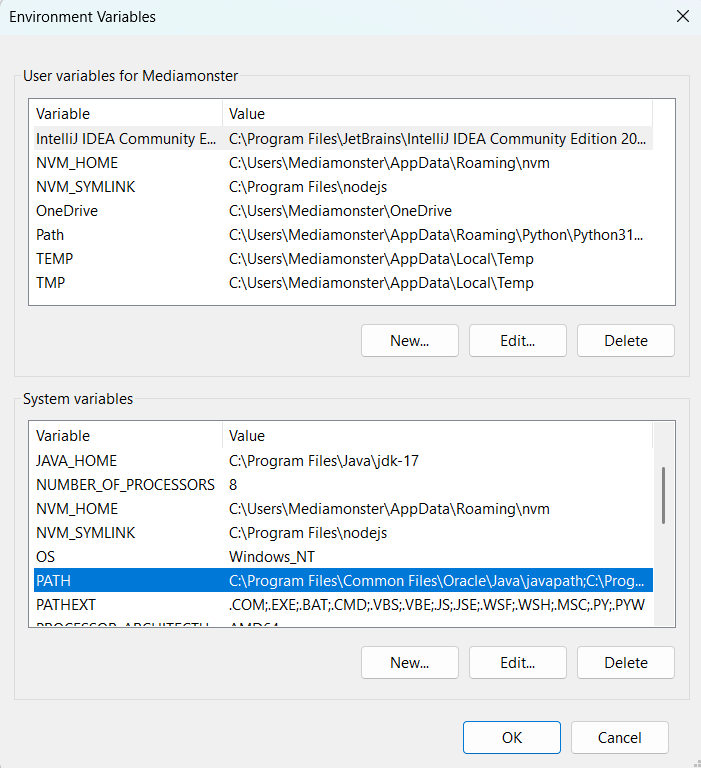Click Edit in the System variables section

pos(518,662)
